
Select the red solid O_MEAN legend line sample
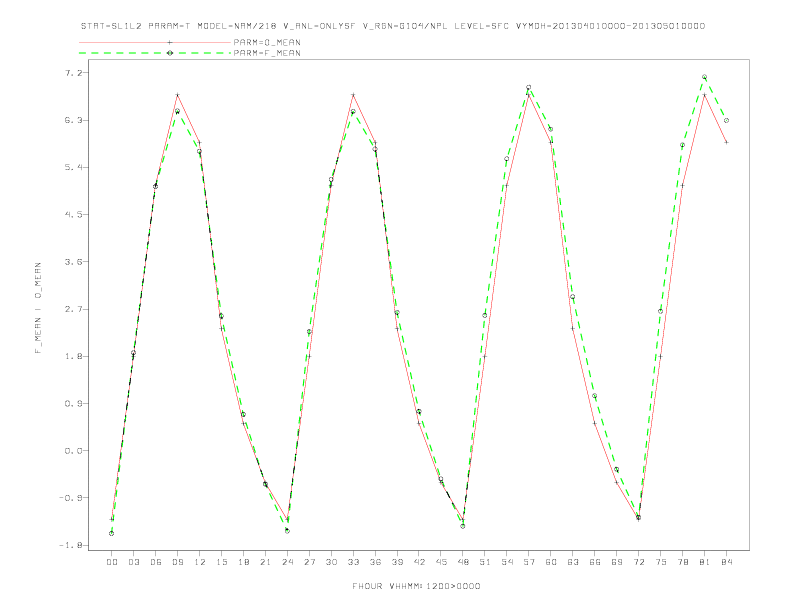coord(155,42)
